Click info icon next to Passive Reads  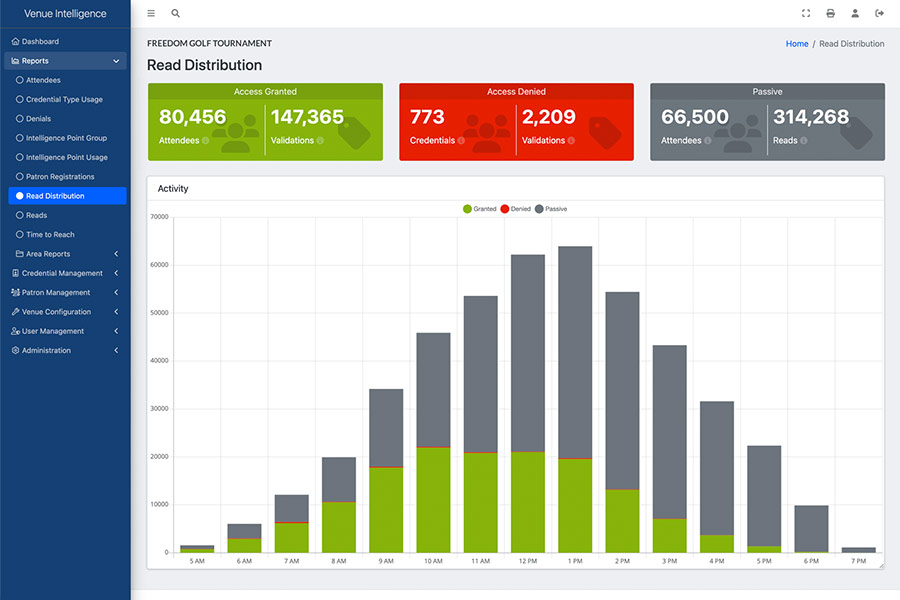[804, 141]
